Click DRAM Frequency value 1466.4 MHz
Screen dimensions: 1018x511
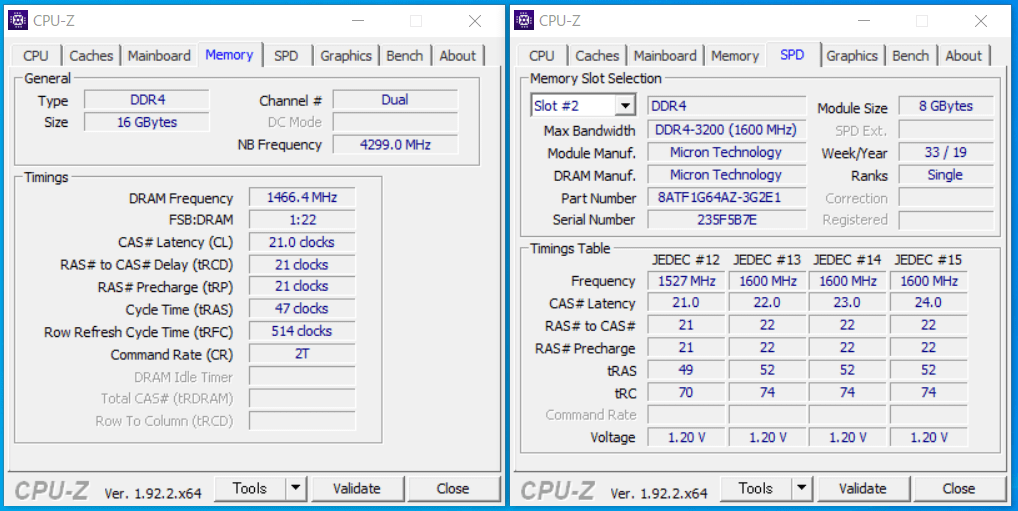[302, 197]
